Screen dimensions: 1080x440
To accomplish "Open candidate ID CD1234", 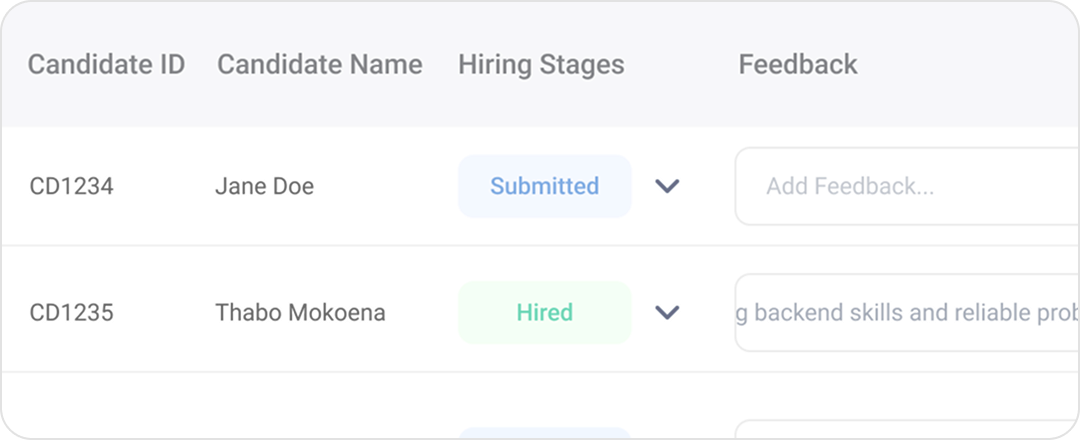I will [x=71, y=186].
